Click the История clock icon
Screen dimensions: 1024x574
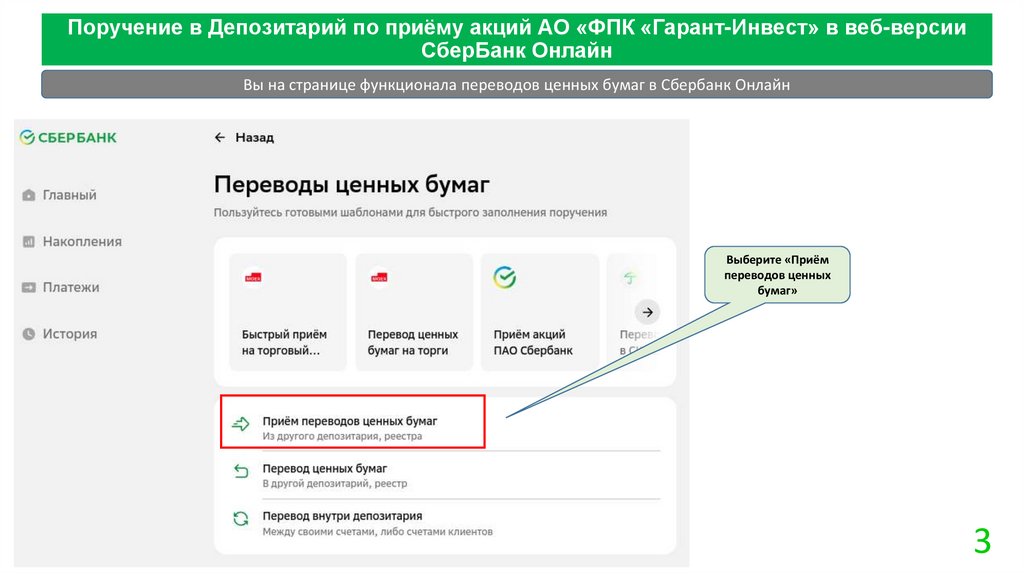tap(29, 334)
